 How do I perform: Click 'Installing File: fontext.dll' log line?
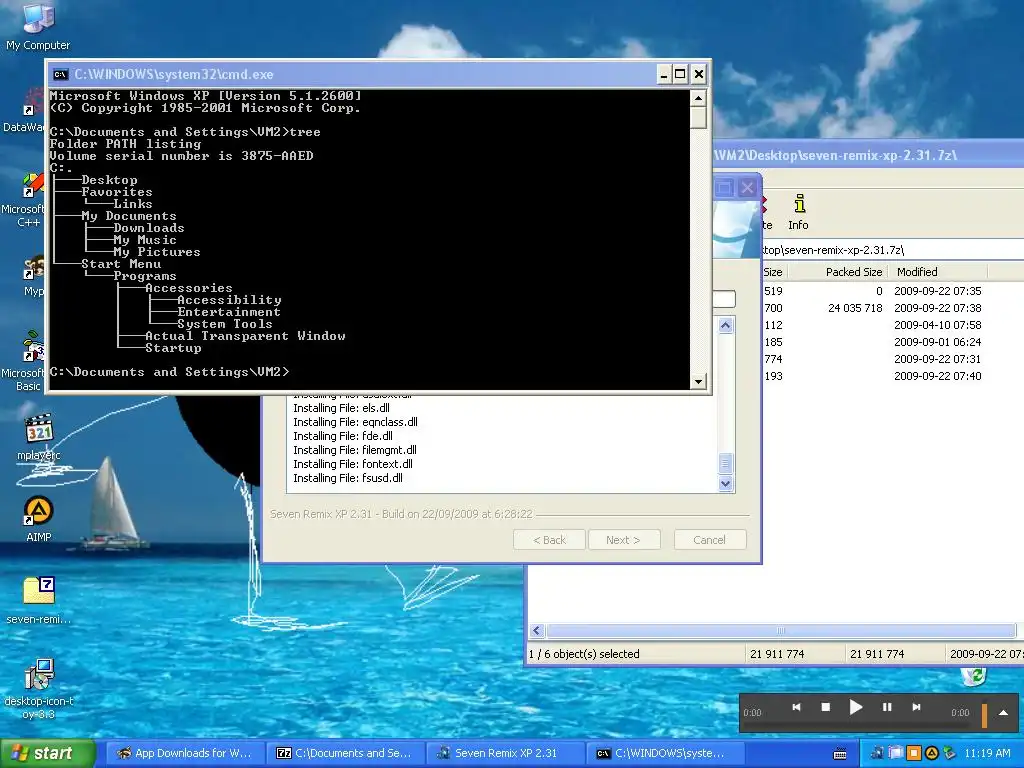[353, 464]
